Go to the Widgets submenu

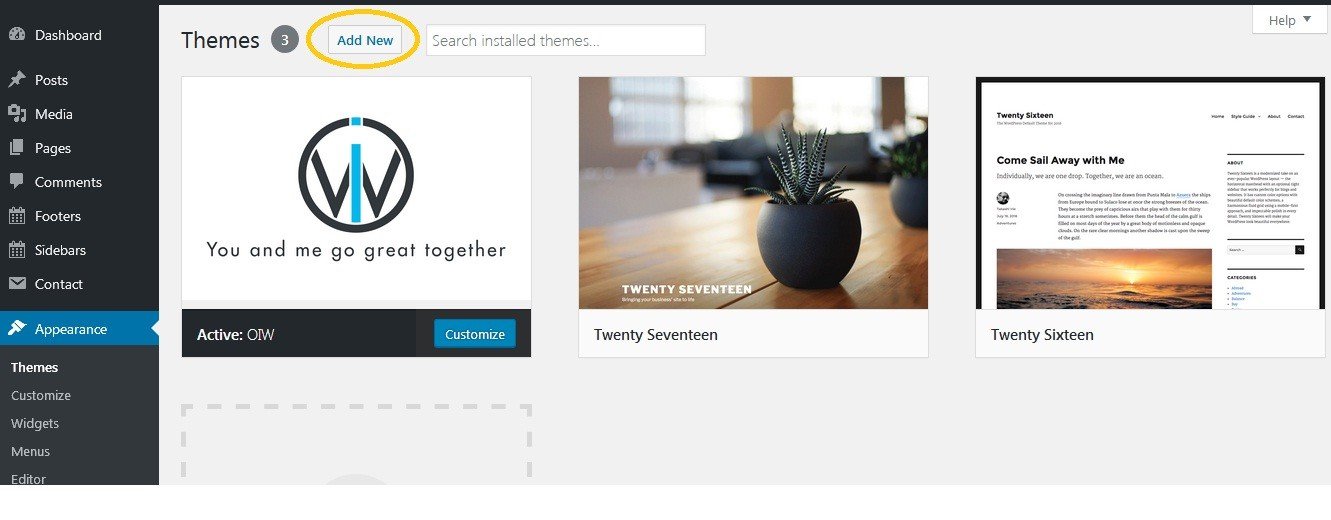coord(35,423)
